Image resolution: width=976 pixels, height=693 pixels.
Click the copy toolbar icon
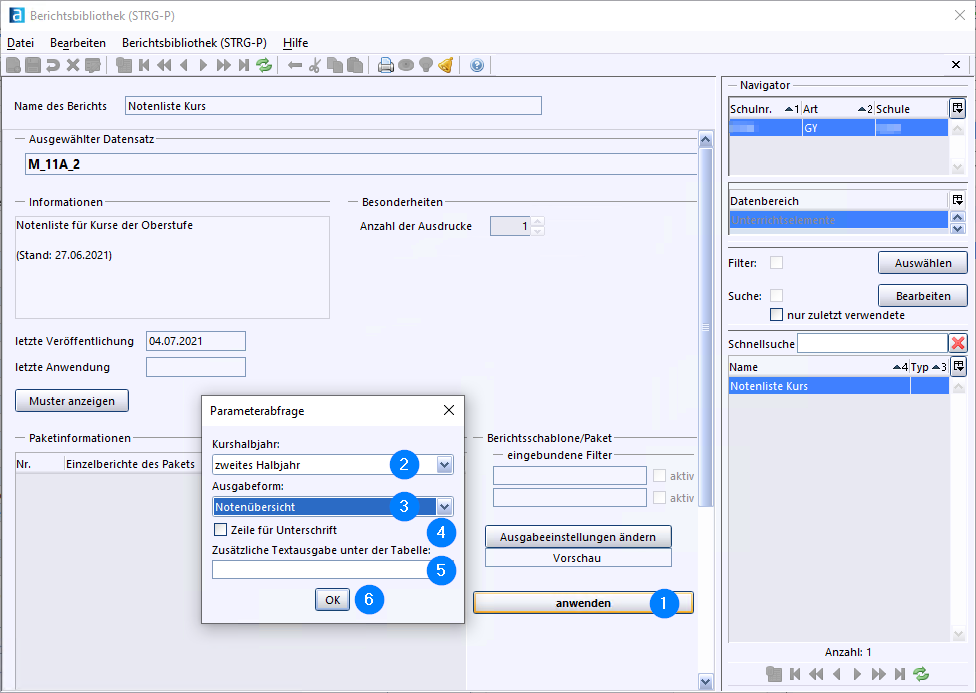335,65
